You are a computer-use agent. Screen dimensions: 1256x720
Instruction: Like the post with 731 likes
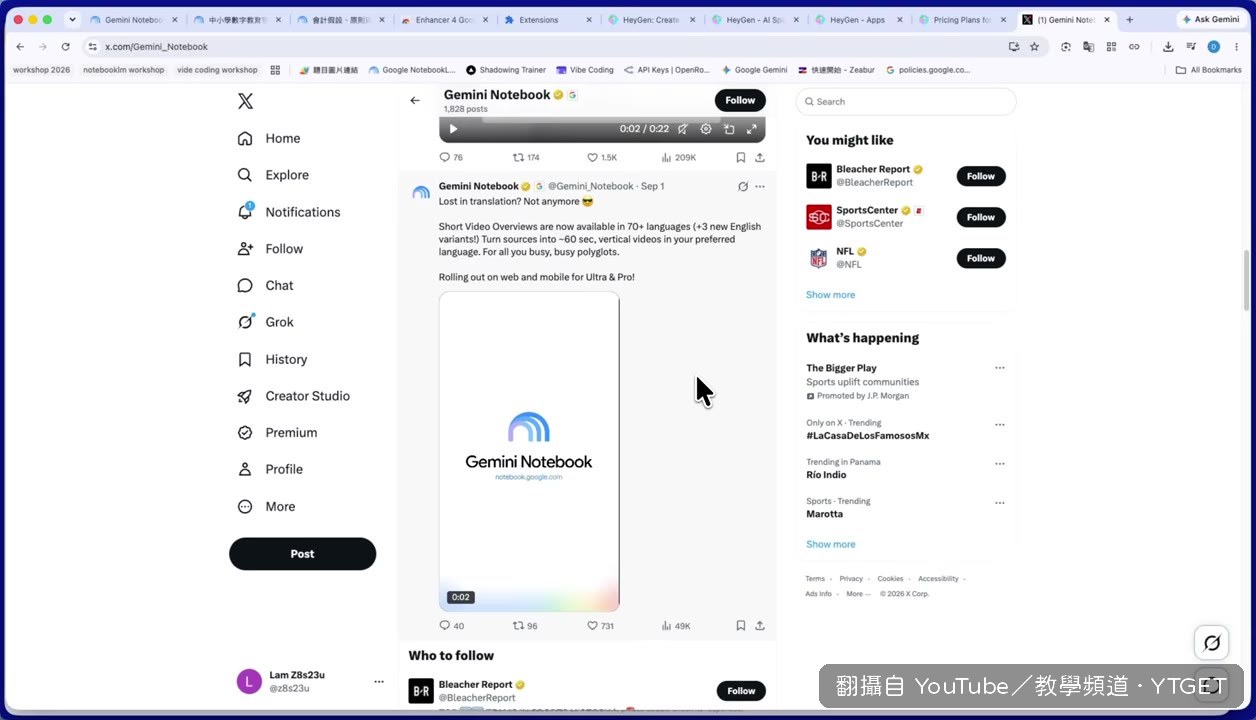[600, 626]
